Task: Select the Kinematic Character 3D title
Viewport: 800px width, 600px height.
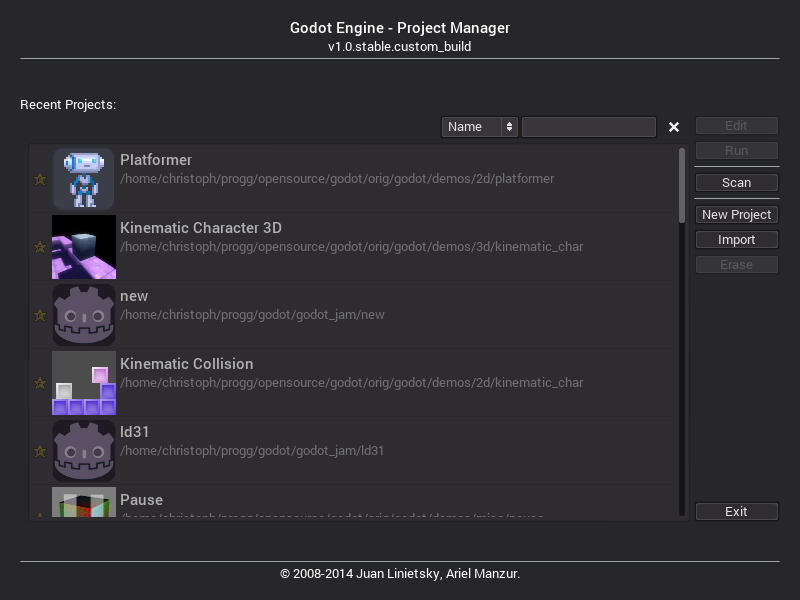Action: [x=201, y=228]
